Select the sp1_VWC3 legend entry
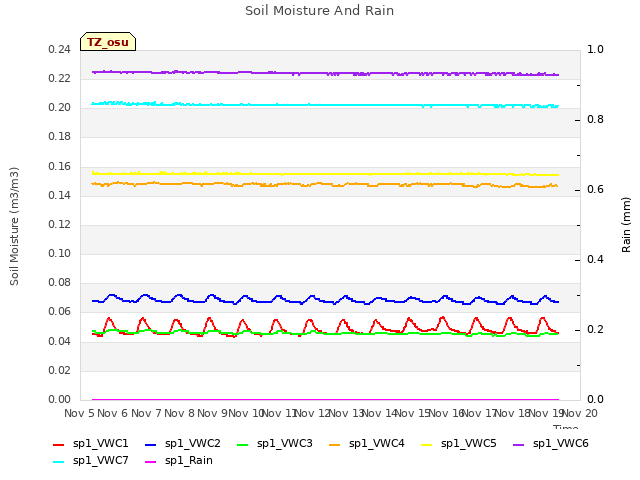 click(275, 444)
